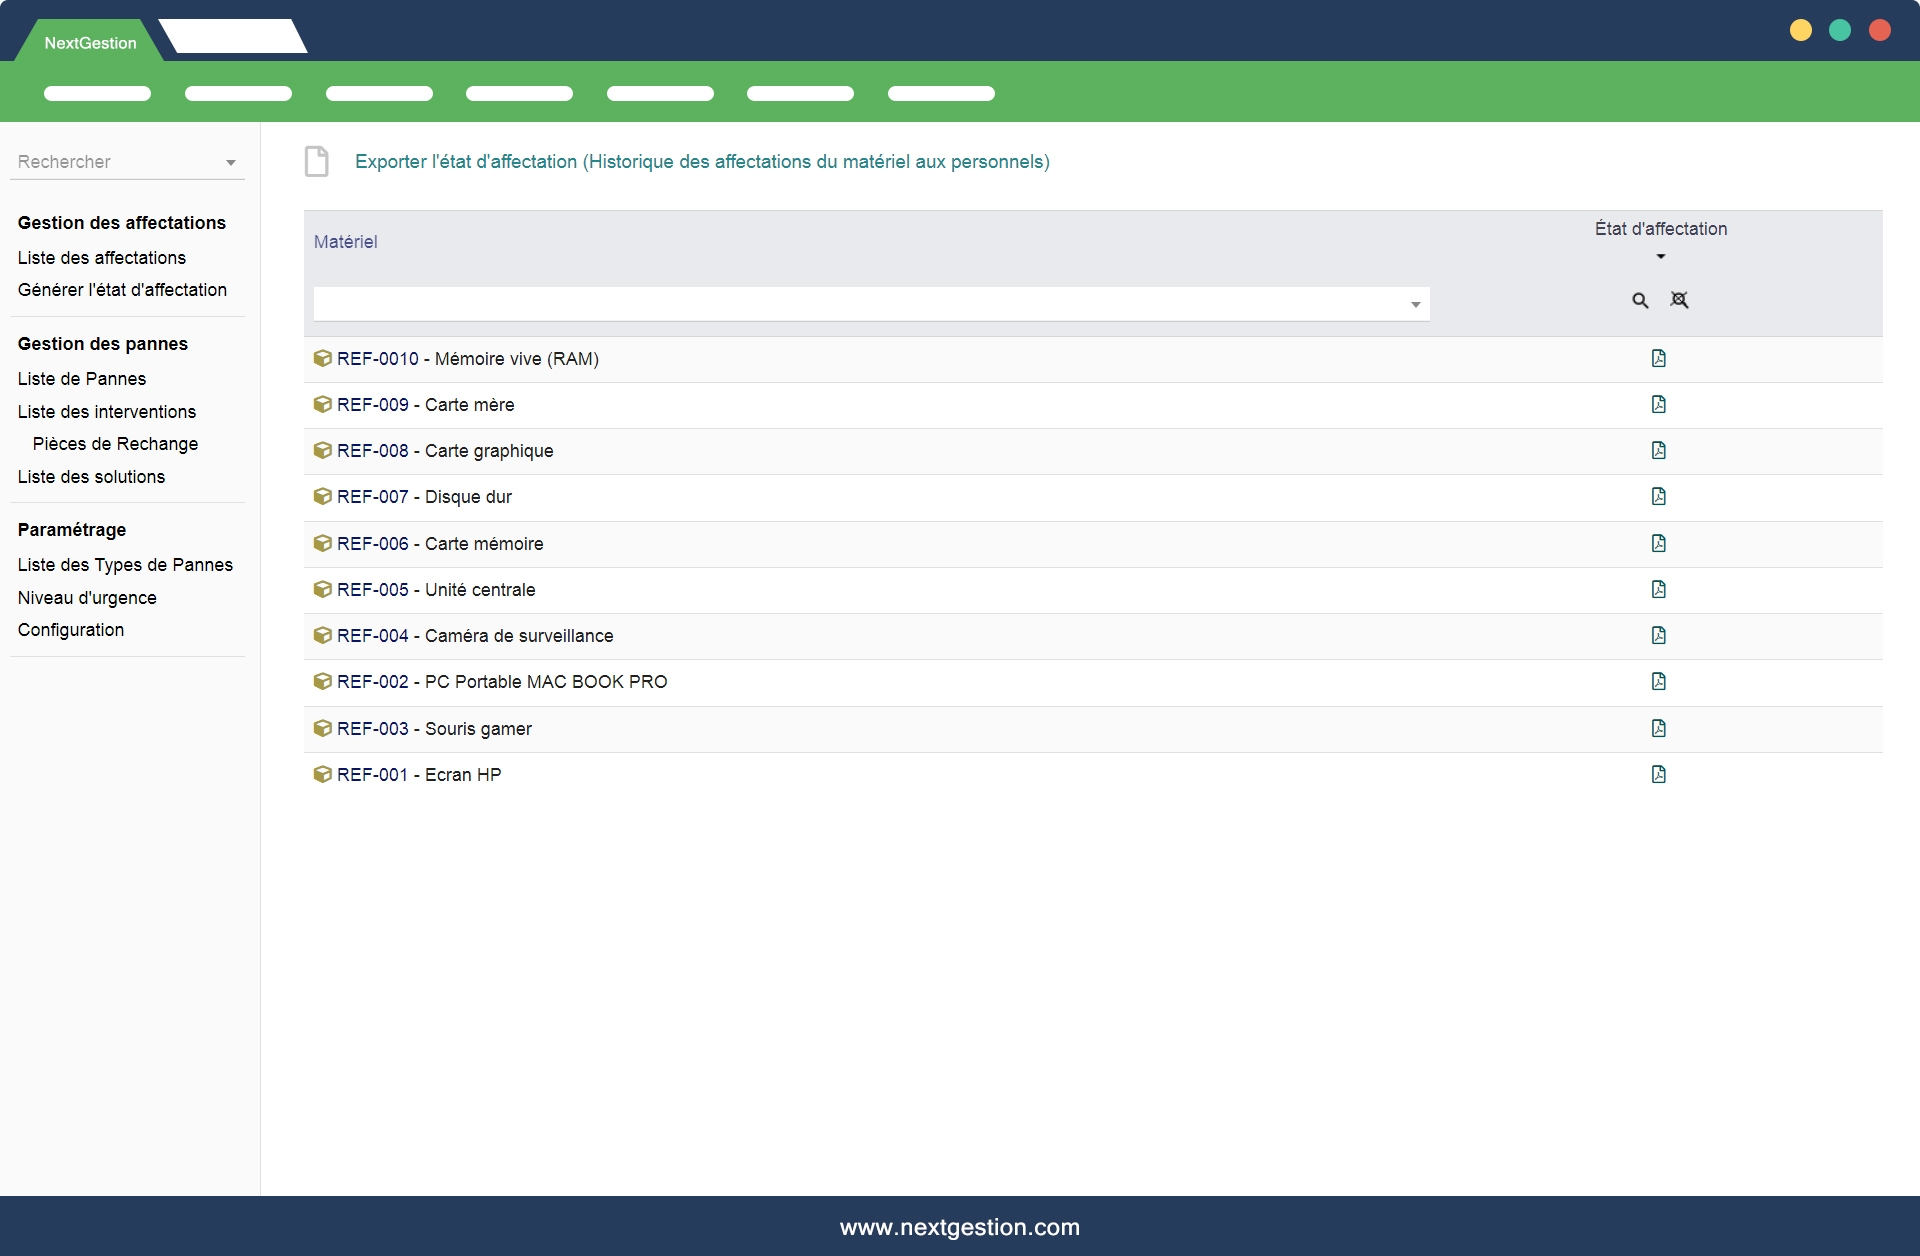
Task: Click inside the Matériel filter input field
Action: [860, 304]
